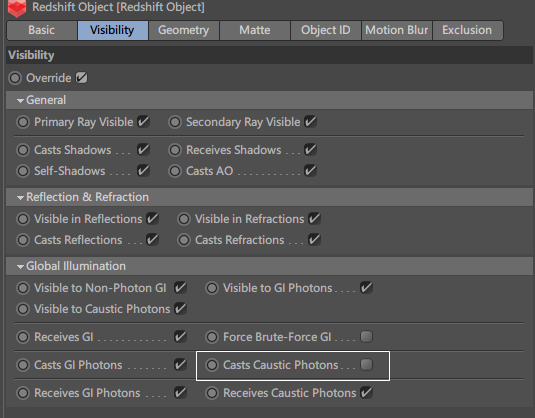
Task: Uncheck Visible to Non-Photon GI
Action: (180, 288)
